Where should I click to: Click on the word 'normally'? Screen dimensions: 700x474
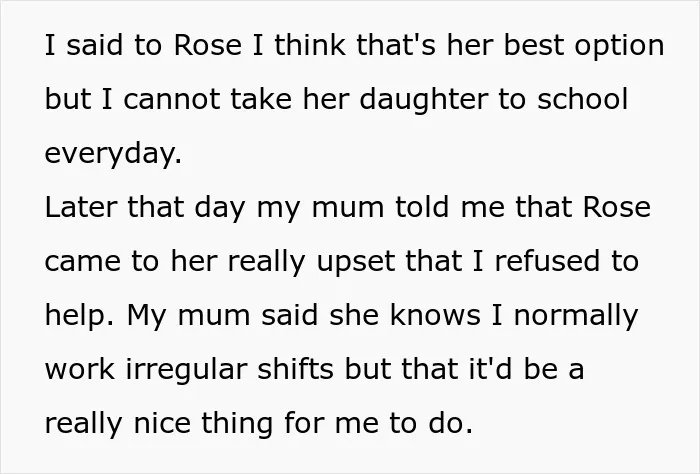(576, 317)
